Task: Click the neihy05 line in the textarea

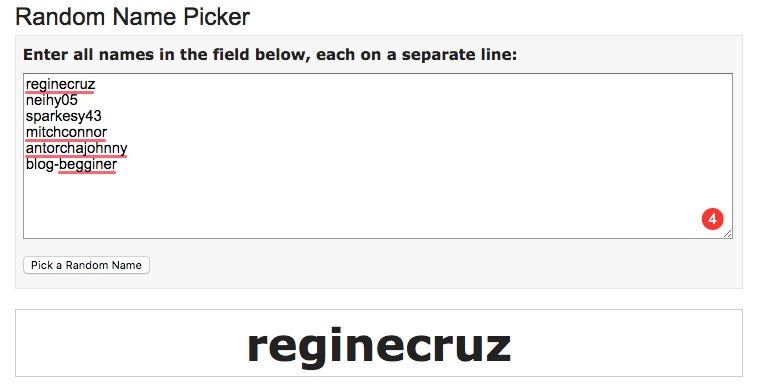Action: tap(52, 100)
